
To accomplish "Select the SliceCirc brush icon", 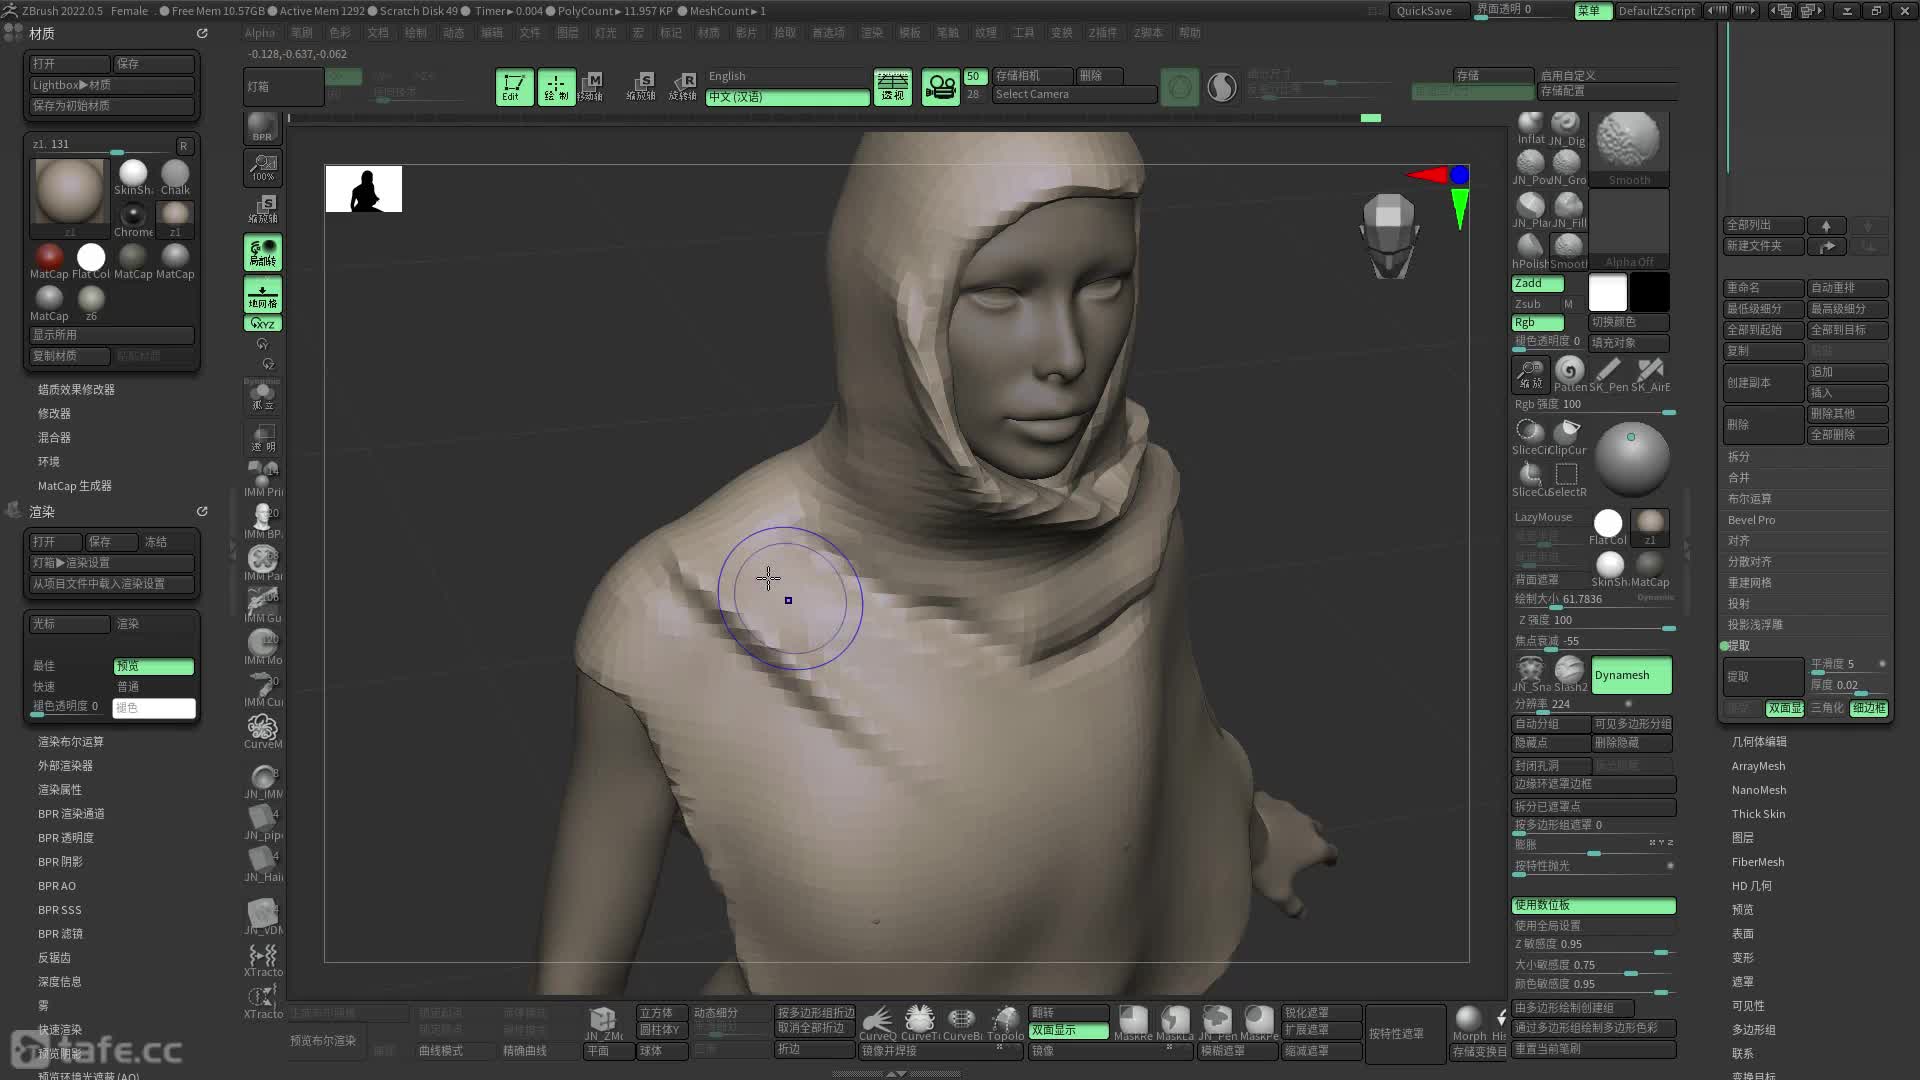I will (1530, 436).
